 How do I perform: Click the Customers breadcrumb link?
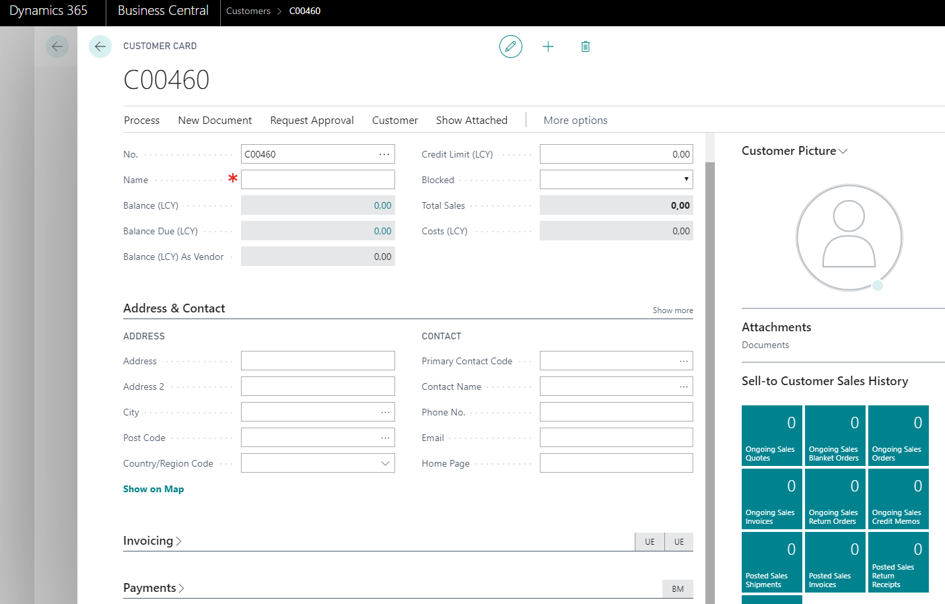tap(248, 11)
